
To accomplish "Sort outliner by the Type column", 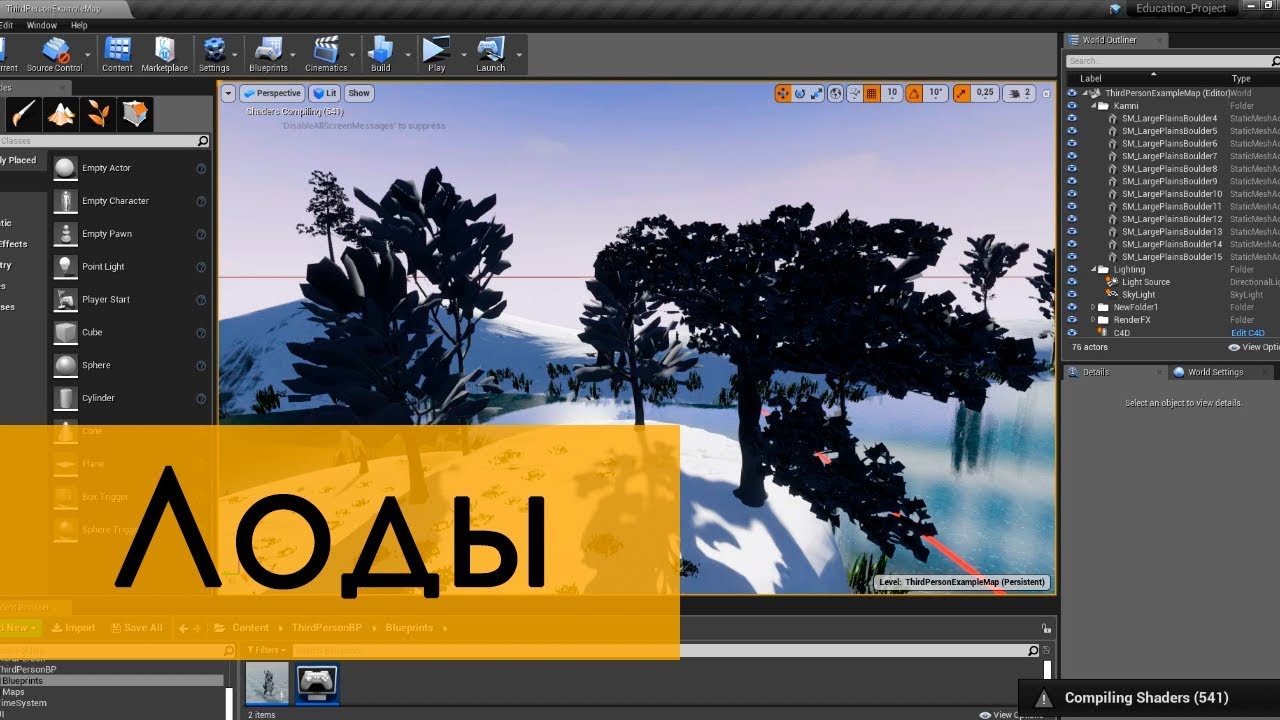I will pos(1241,78).
